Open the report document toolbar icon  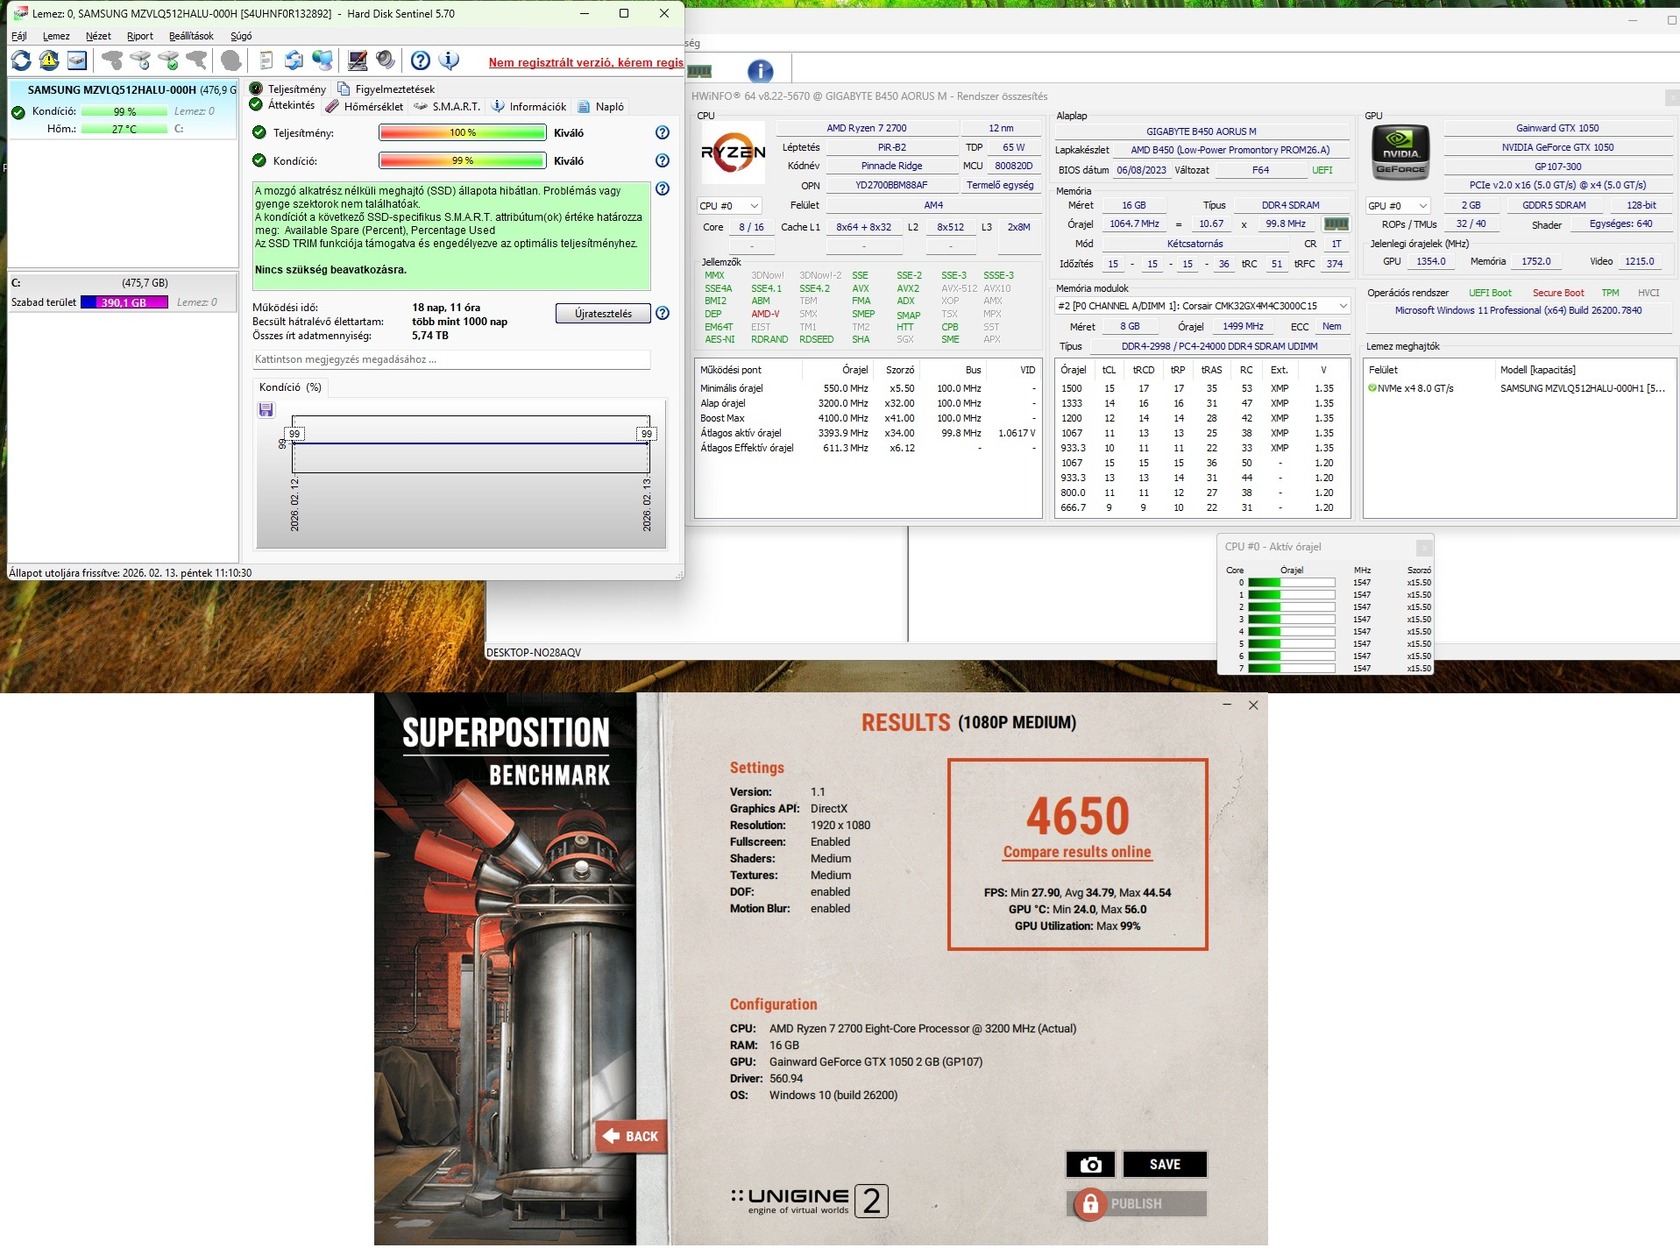click(x=266, y=61)
